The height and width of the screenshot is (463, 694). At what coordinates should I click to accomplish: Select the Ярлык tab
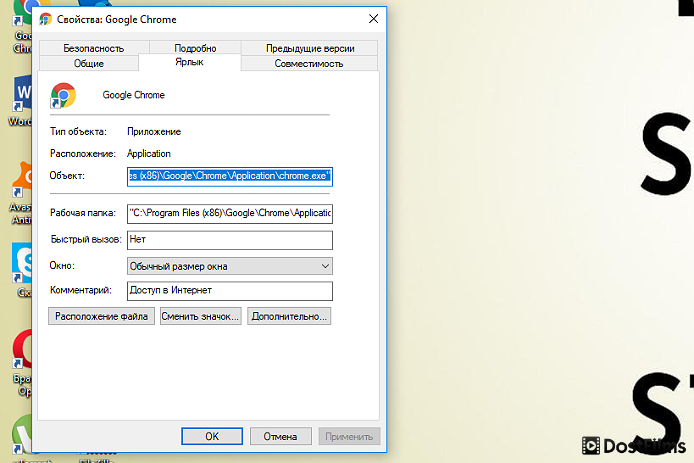189,62
